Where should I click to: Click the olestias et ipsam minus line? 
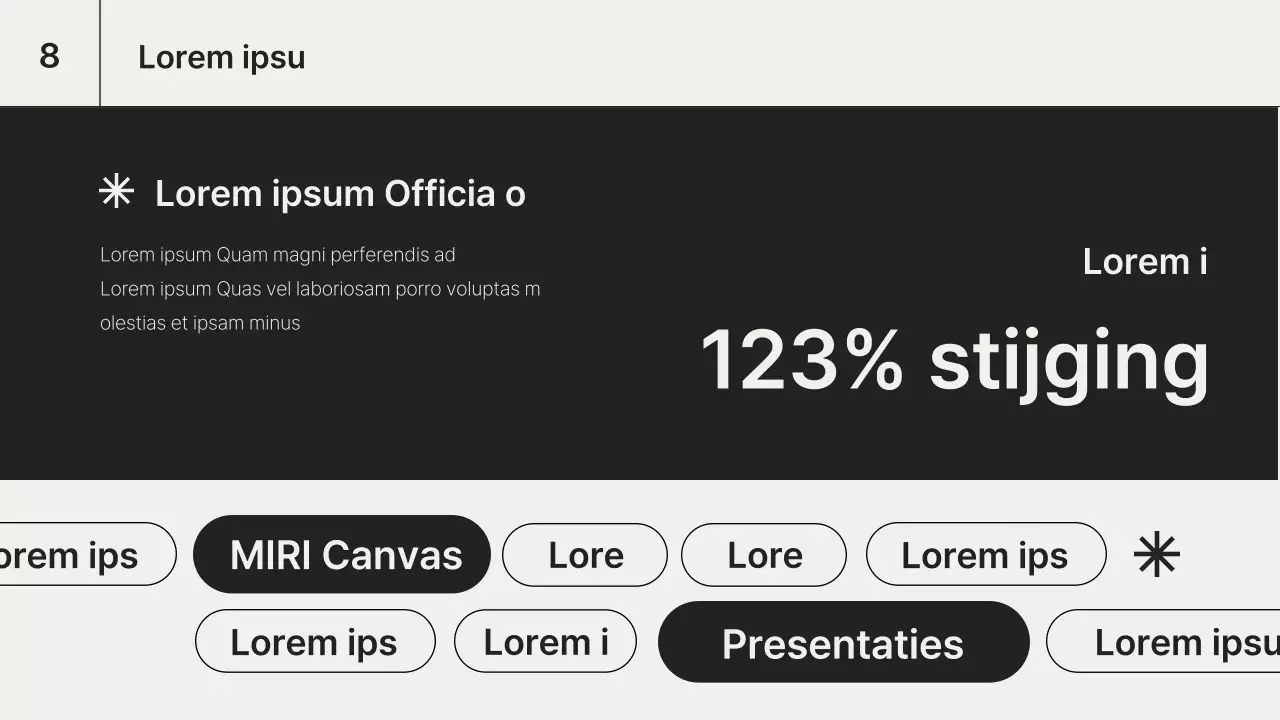[x=200, y=323]
